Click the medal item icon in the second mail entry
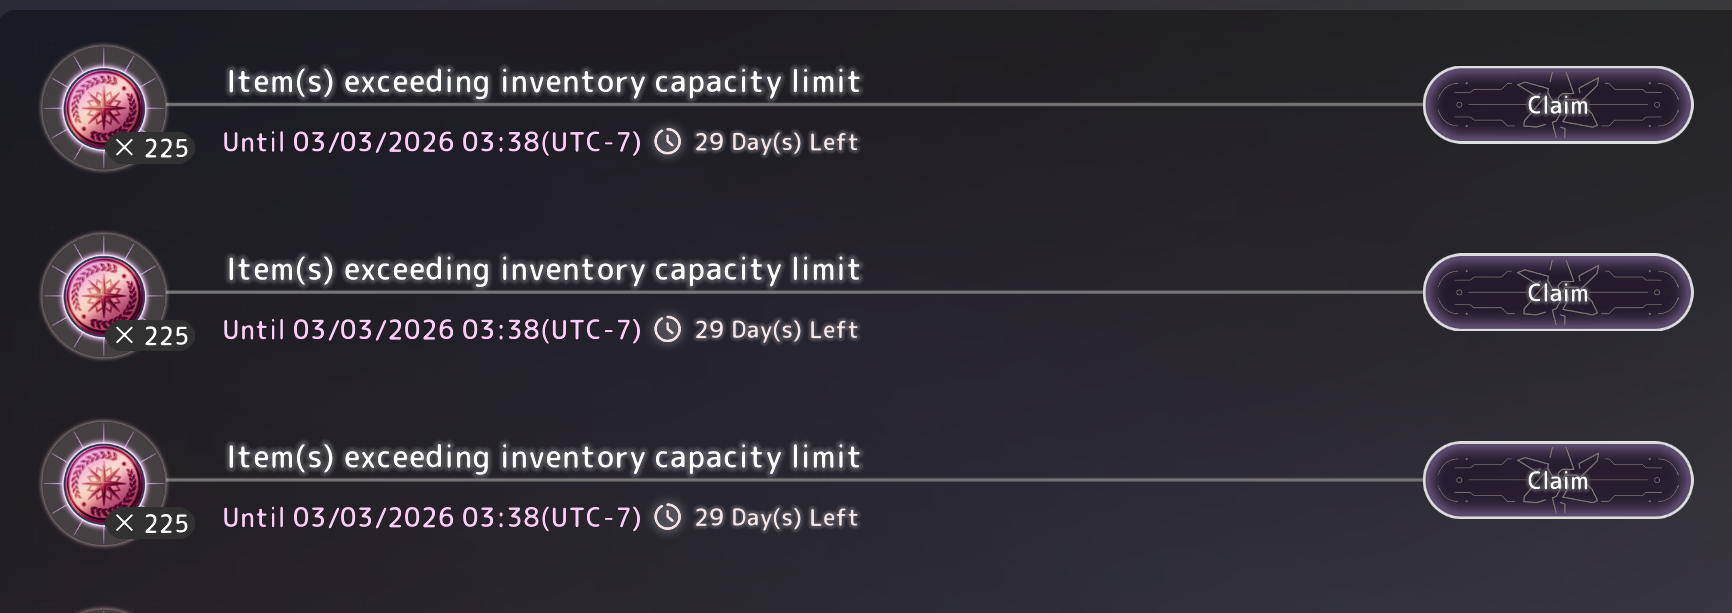Viewport: 1732px width, 613px height. 104,292
